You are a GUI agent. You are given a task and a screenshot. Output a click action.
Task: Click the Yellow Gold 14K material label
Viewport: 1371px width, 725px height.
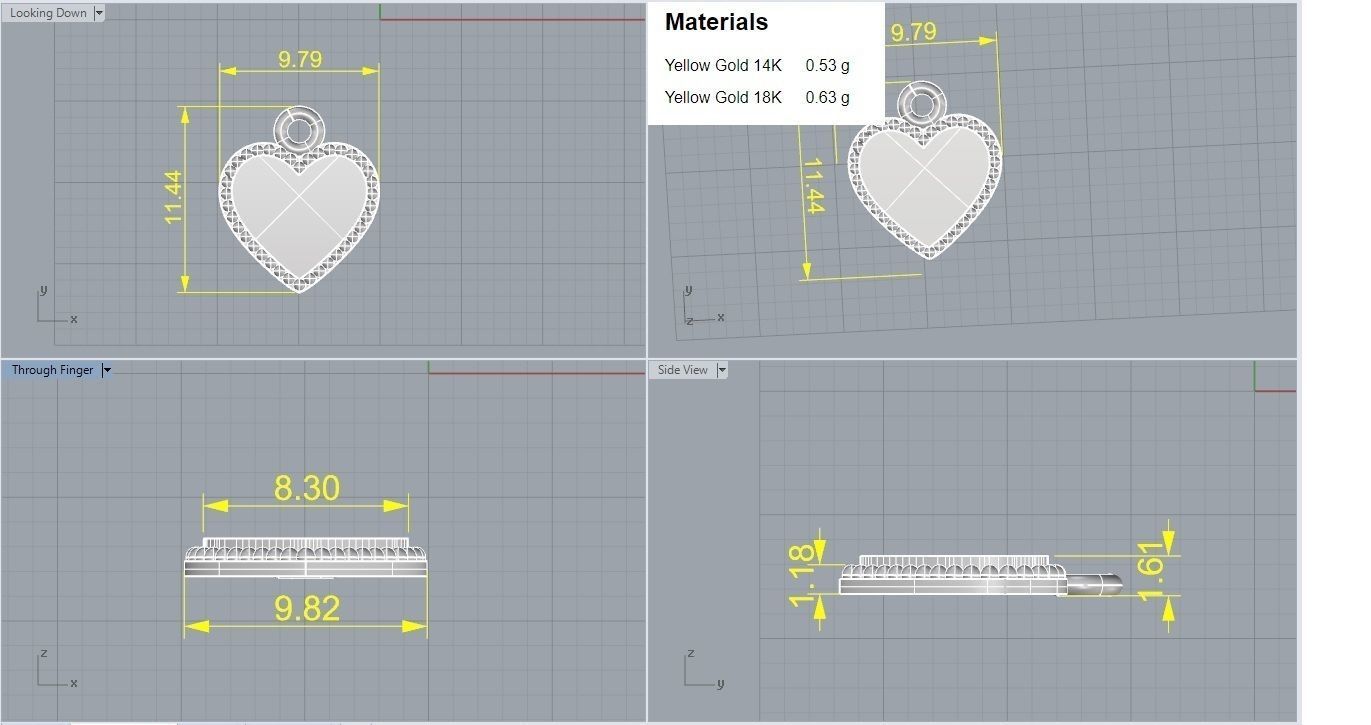click(723, 65)
